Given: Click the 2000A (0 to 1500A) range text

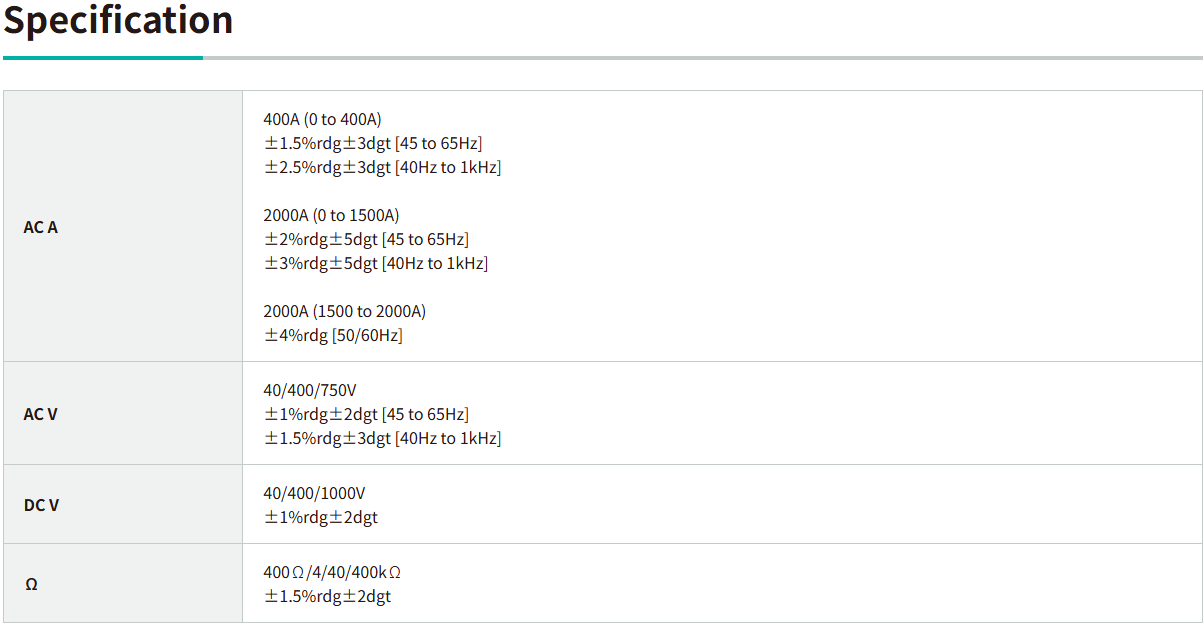Looking at the screenshot, I should coord(331,215).
